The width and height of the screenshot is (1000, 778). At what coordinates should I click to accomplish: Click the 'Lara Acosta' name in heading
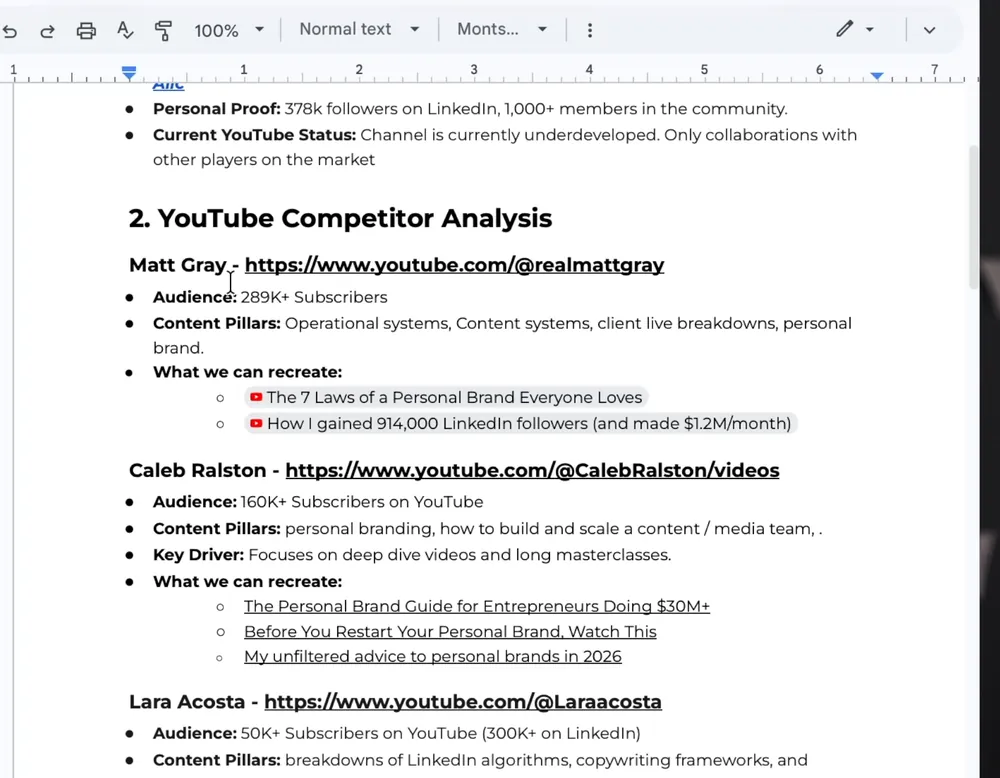(187, 701)
